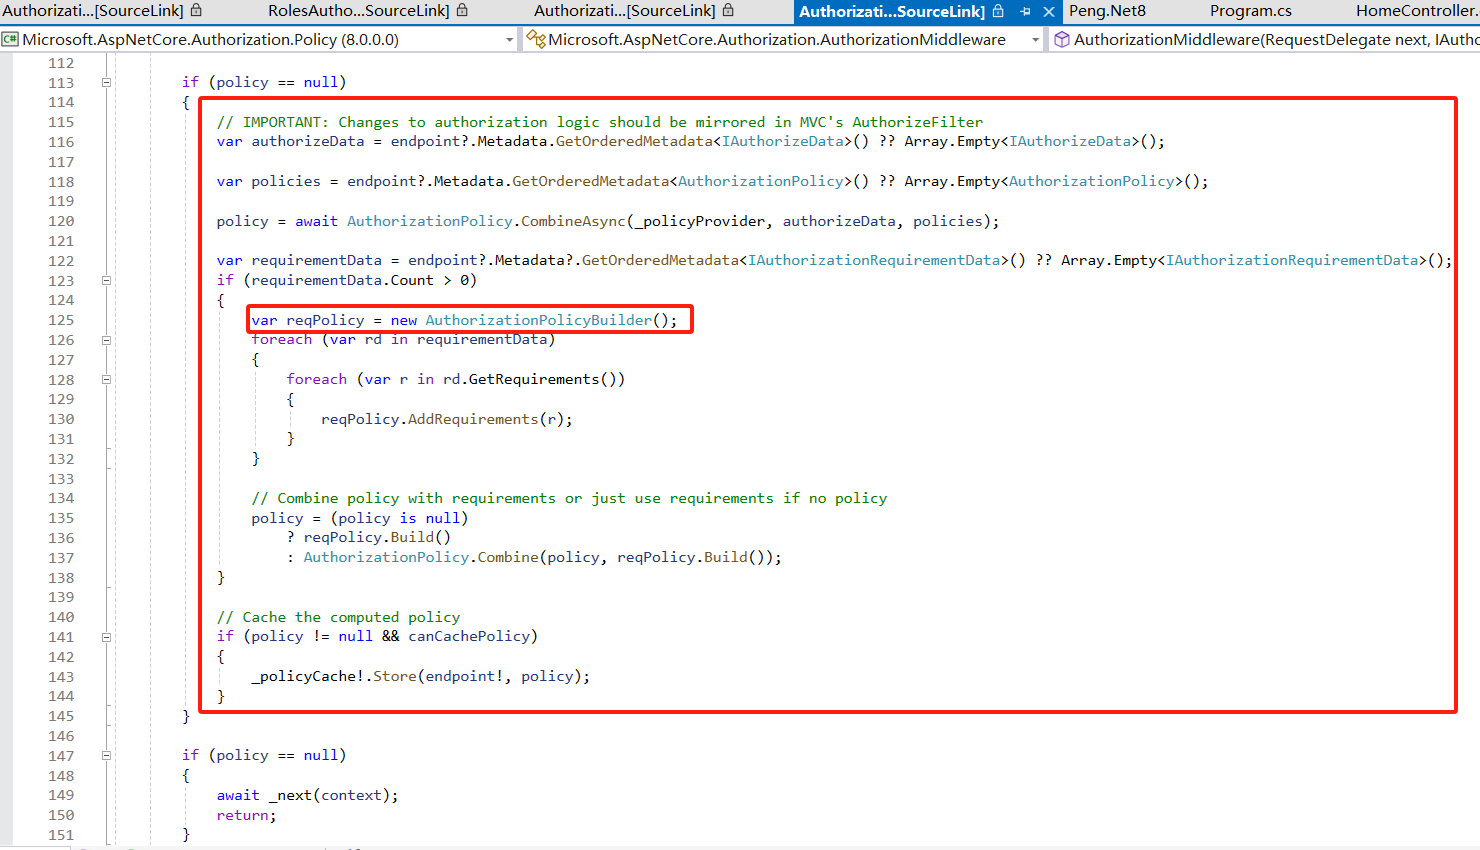The image size is (1480, 850).
Task: Toggle the pin icon on the active tab
Action: pyautogui.click(x=1025, y=11)
